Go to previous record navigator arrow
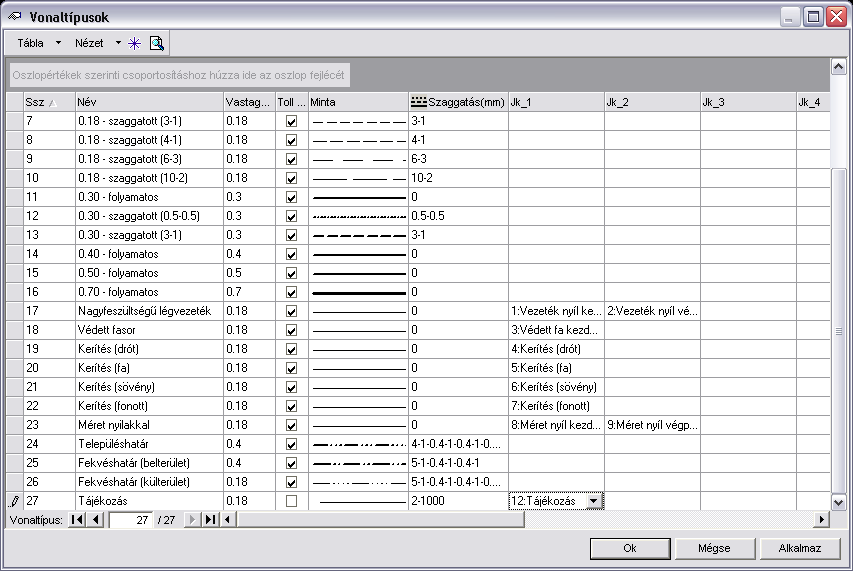This screenshot has width=853, height=571. tap(96, 520)
